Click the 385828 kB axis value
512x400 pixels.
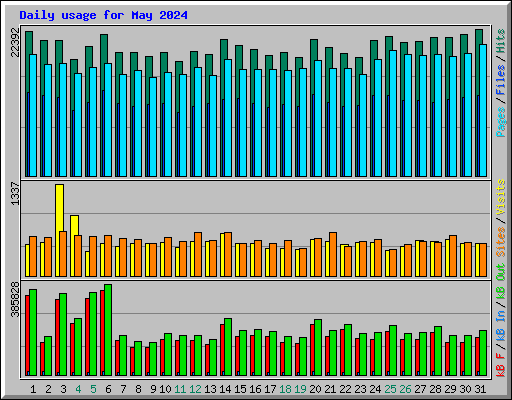pos(15,300)
